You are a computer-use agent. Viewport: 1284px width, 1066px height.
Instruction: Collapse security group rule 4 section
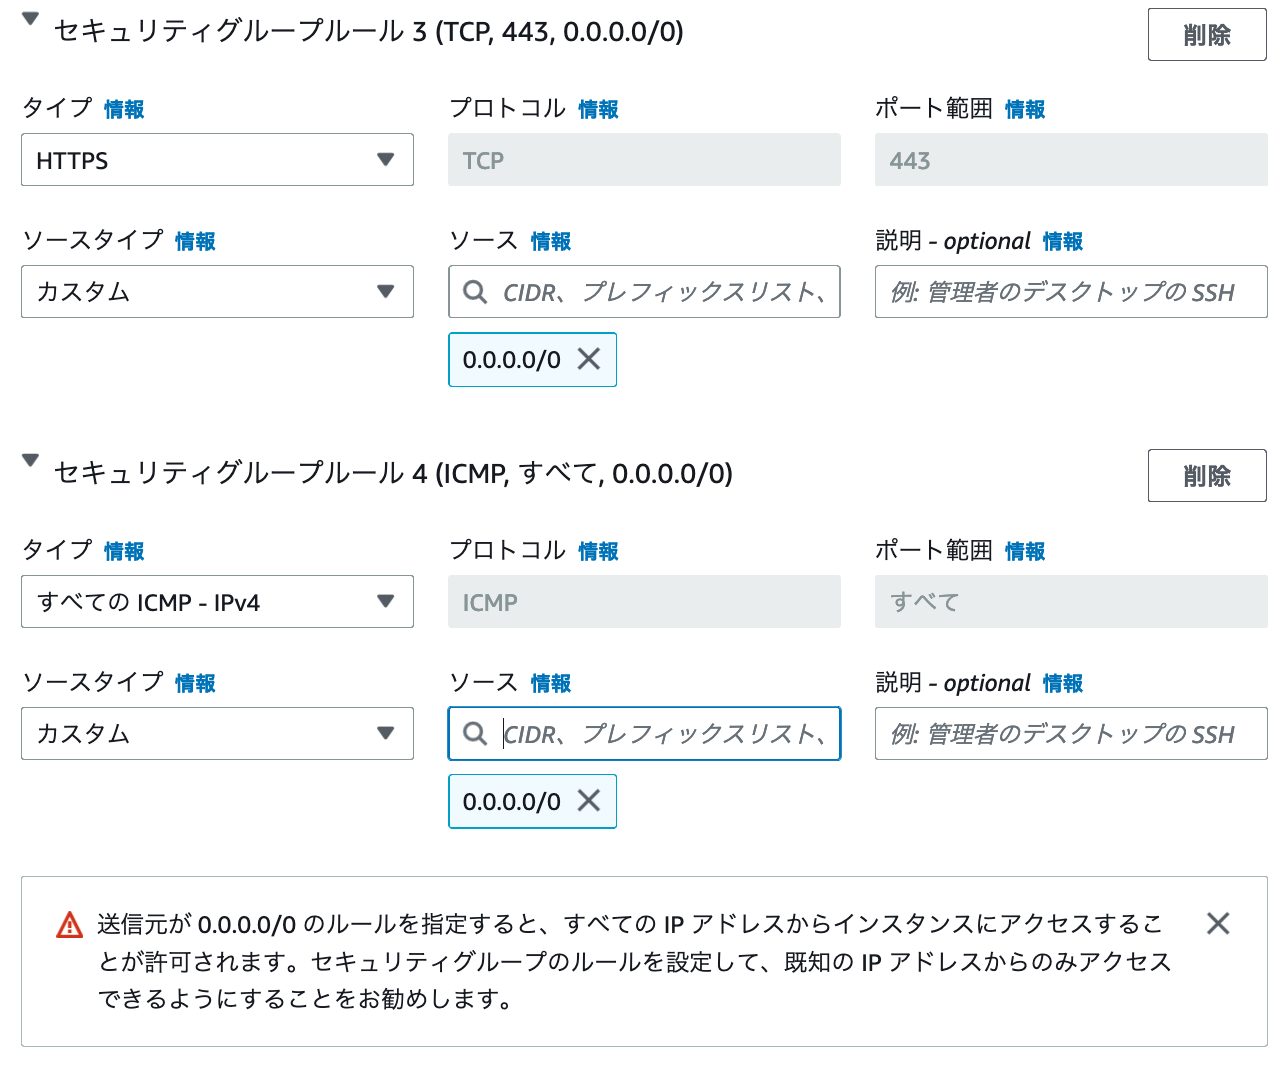click(29, 460)
